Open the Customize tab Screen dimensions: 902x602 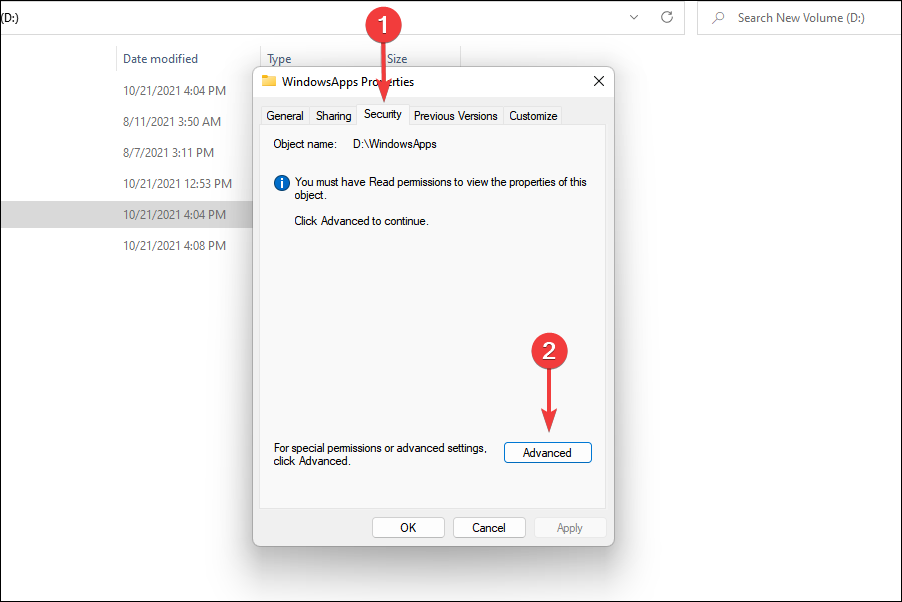533,116
